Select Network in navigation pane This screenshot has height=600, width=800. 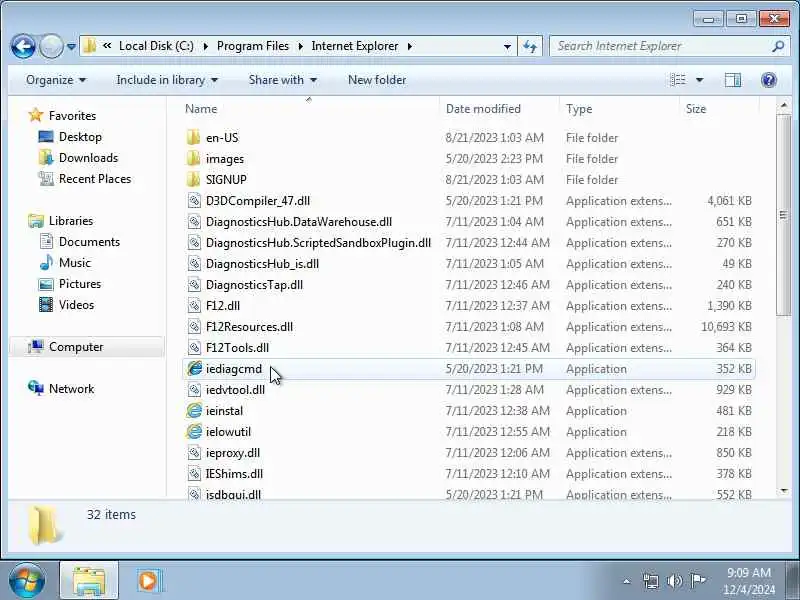point(71,388)
